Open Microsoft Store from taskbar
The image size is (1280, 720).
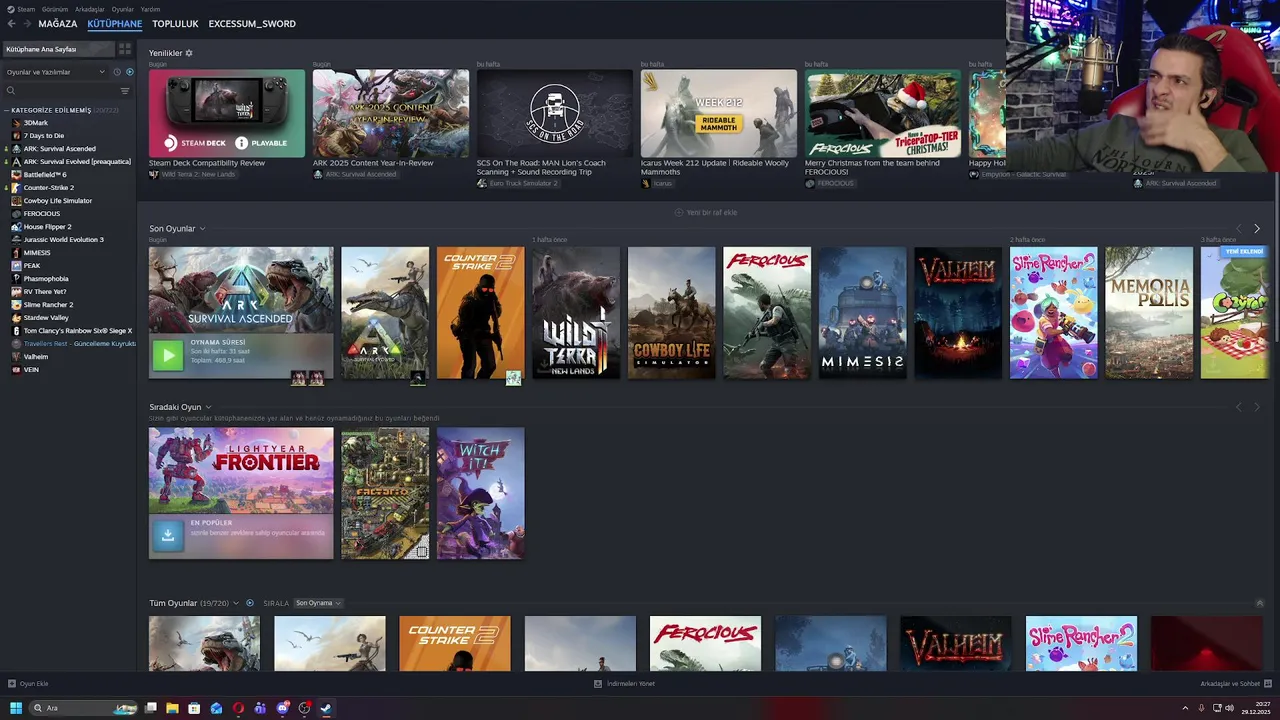point(194,708)
